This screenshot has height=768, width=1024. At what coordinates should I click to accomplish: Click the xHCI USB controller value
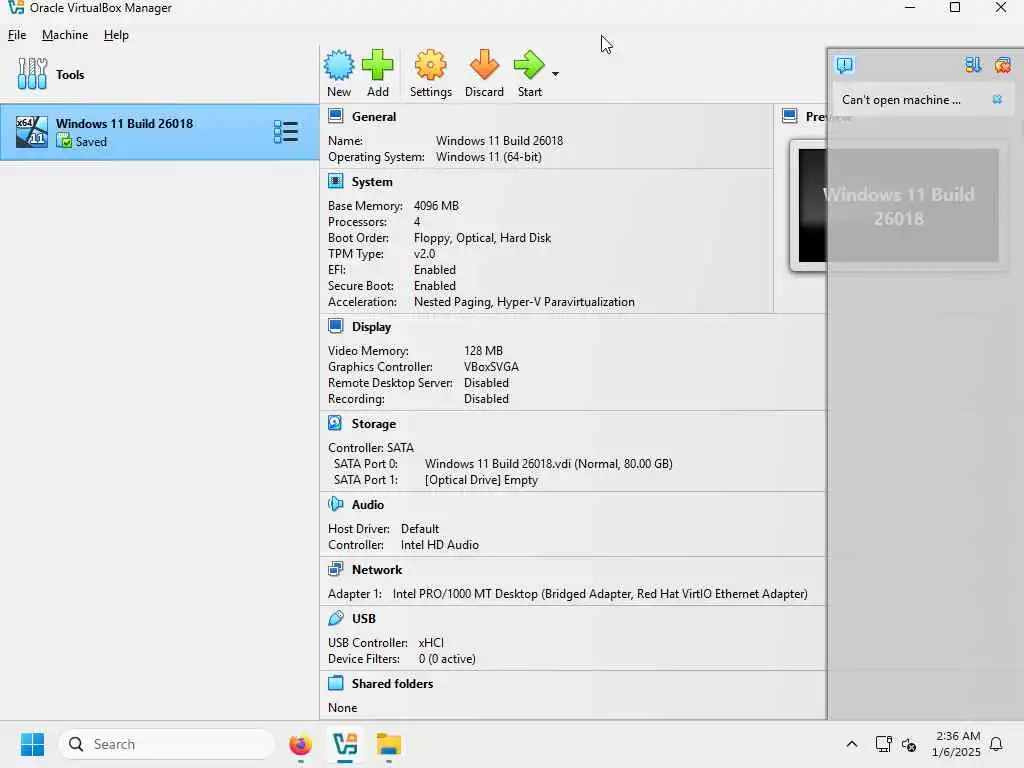pyautogui.click(x=431, y=643)
